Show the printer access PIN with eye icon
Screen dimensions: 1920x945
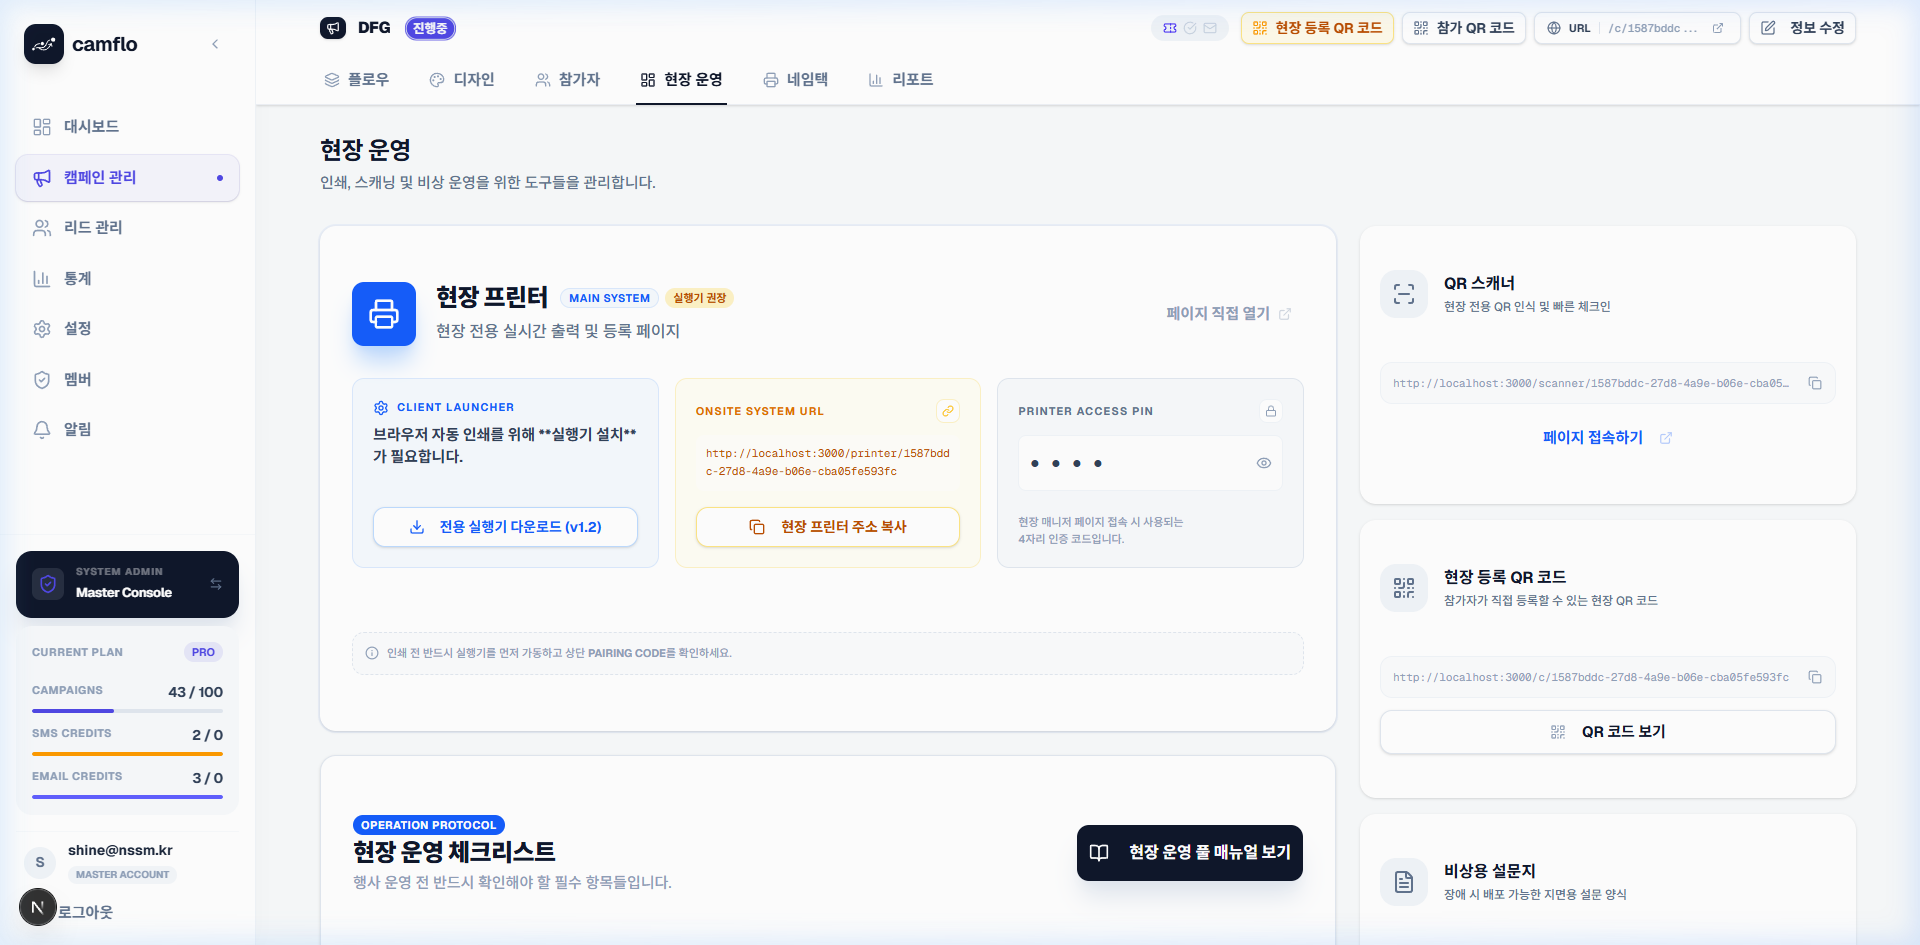pyautogui.click(x=1263, y=463)
